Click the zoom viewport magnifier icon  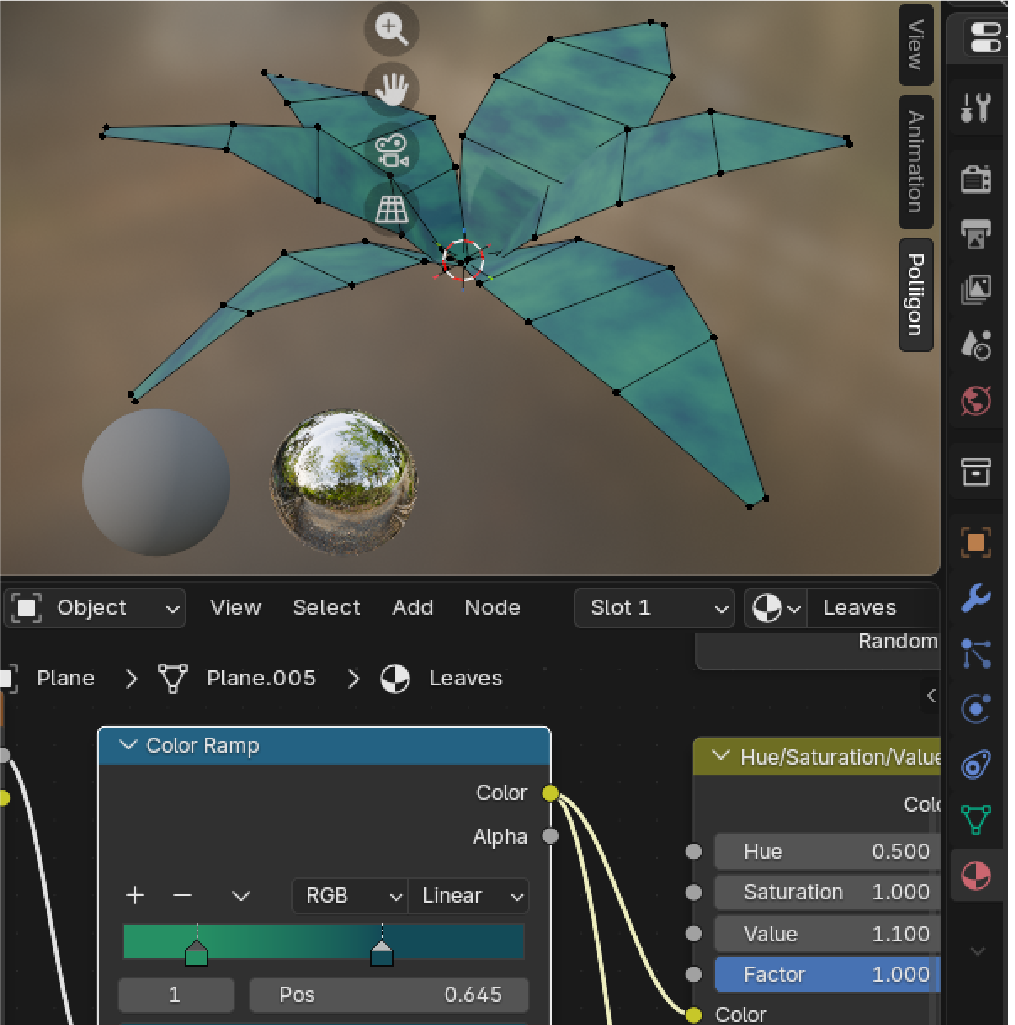[391, 28]
